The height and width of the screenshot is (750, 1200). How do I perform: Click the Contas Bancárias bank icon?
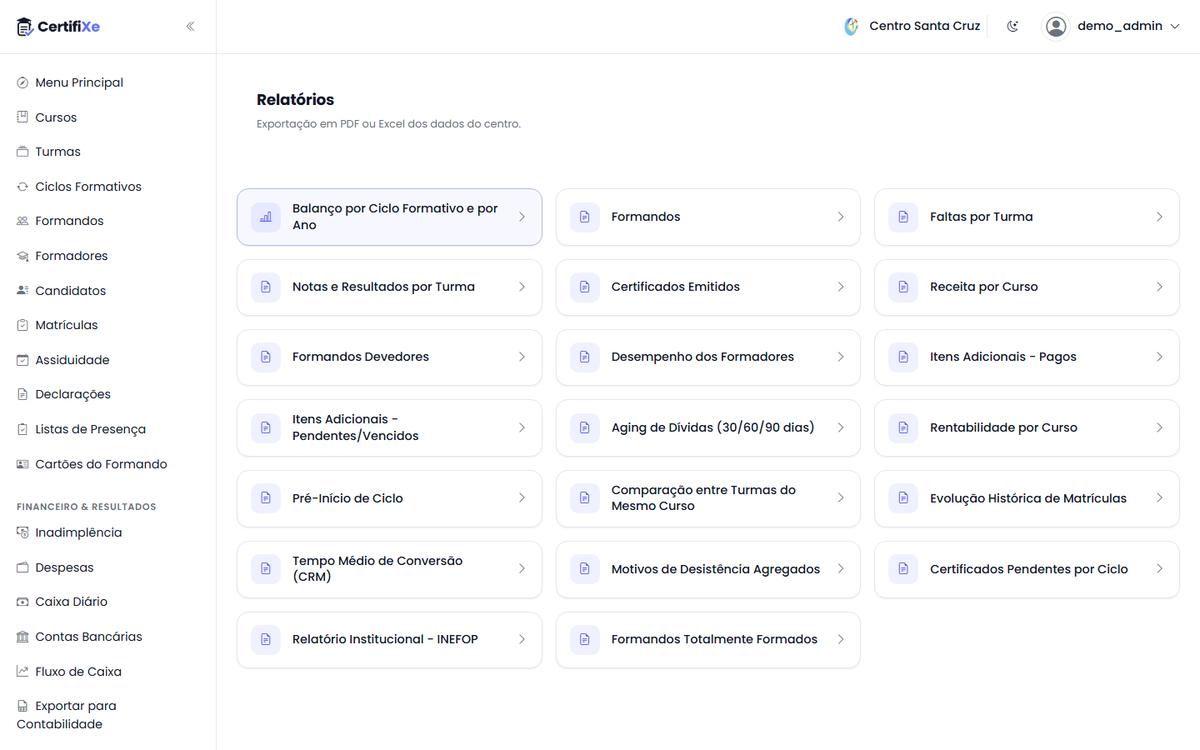tap(23, 637)
